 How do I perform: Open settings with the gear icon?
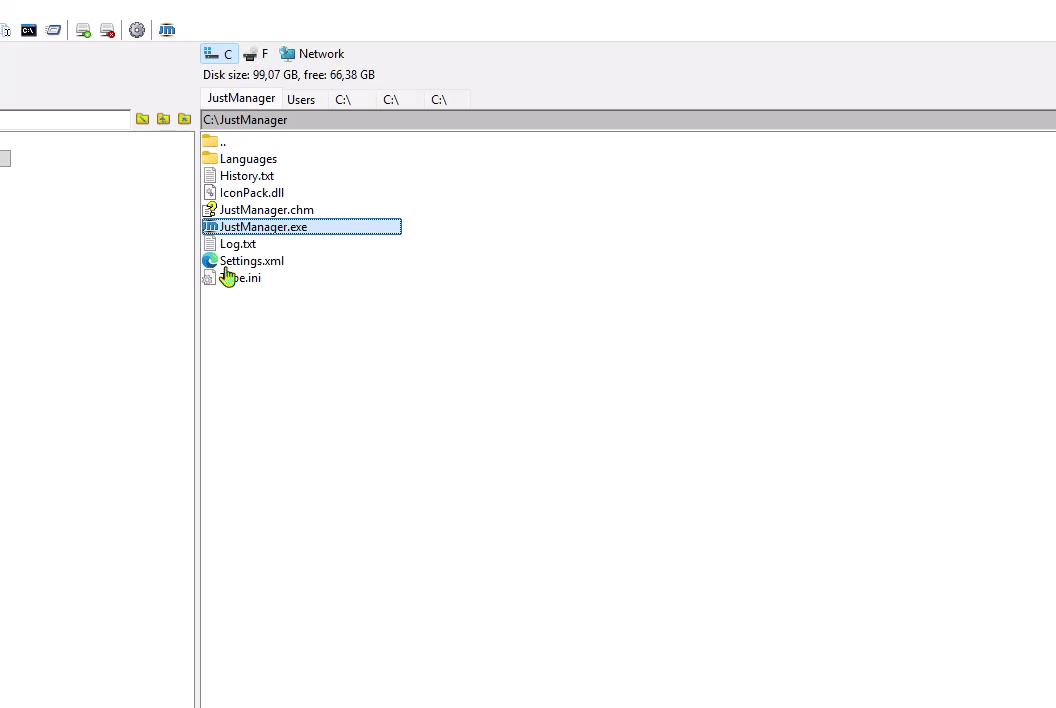(137, 30)
